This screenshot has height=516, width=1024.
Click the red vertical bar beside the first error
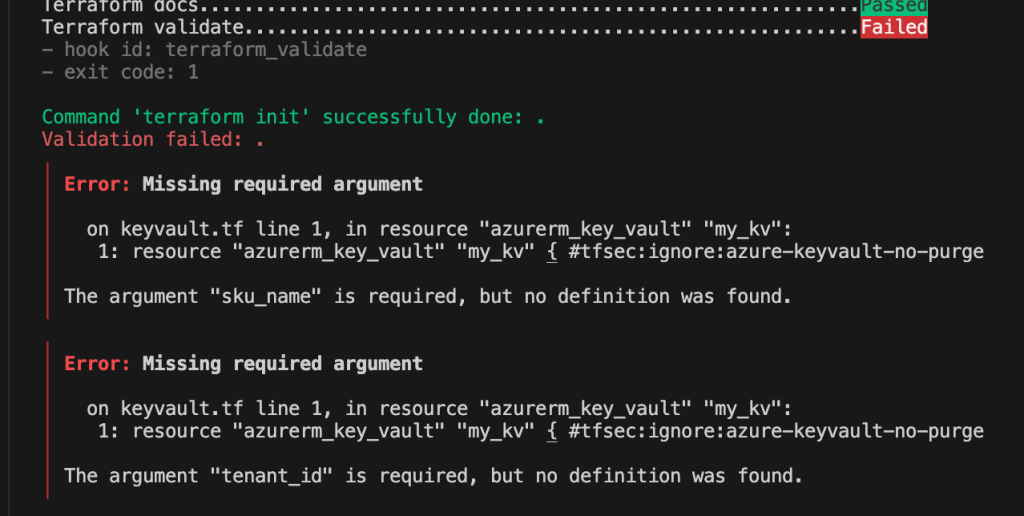point(46,240)
